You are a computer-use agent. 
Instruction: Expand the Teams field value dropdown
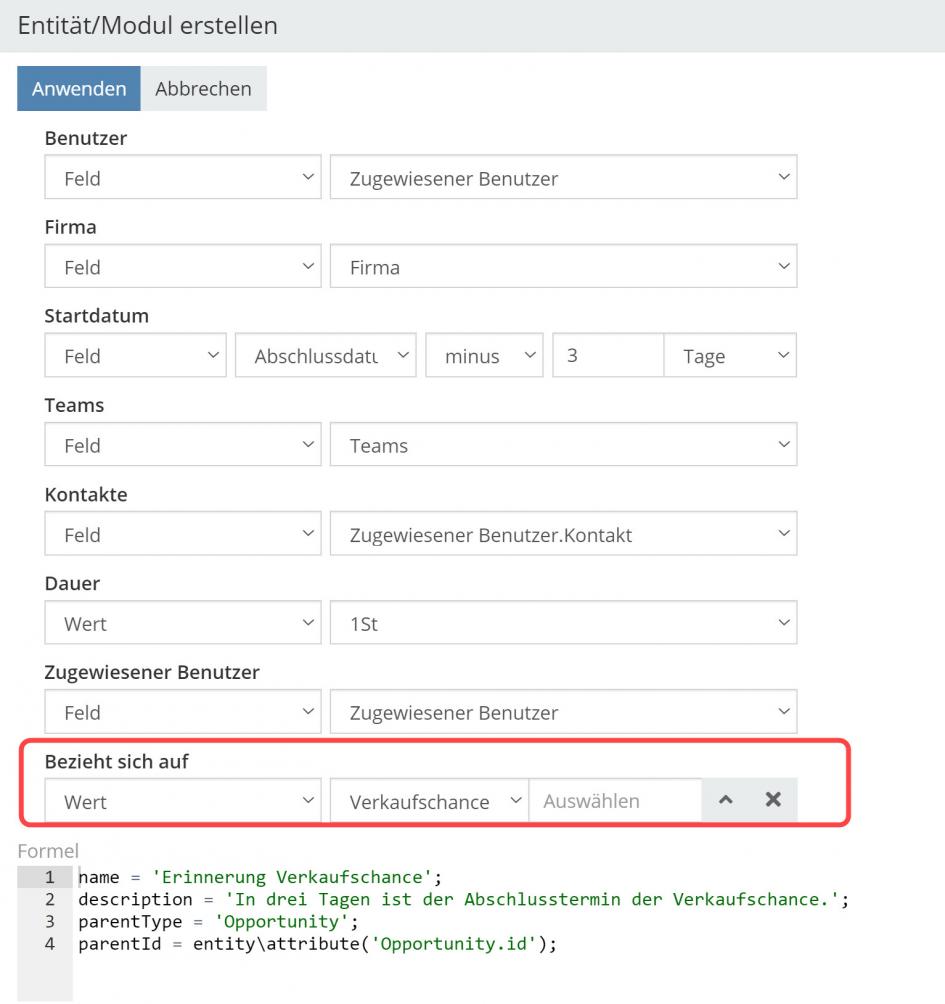[563, 446]
